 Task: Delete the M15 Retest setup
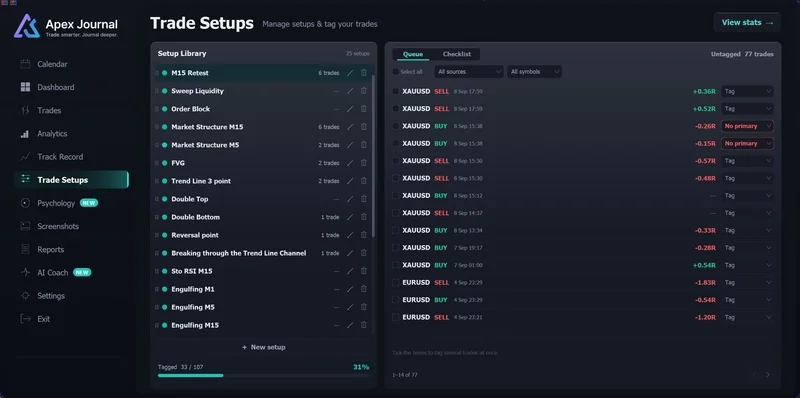tap(364, 73)
